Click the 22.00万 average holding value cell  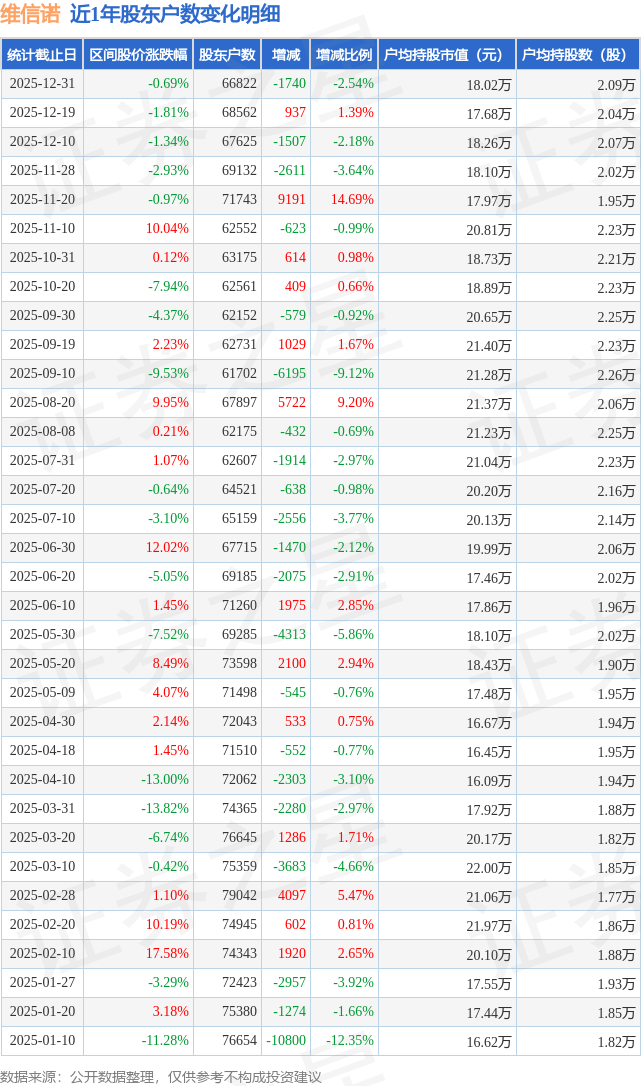click(488, 867)
